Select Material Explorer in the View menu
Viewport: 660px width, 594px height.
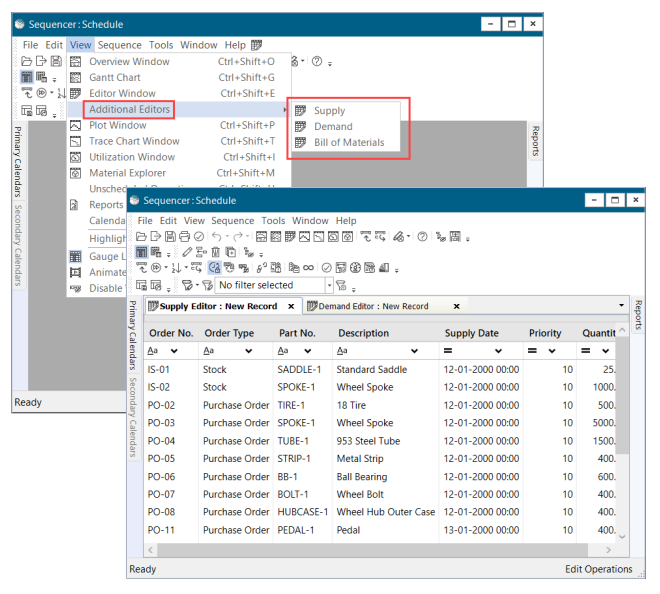click(x=178, y=173)
